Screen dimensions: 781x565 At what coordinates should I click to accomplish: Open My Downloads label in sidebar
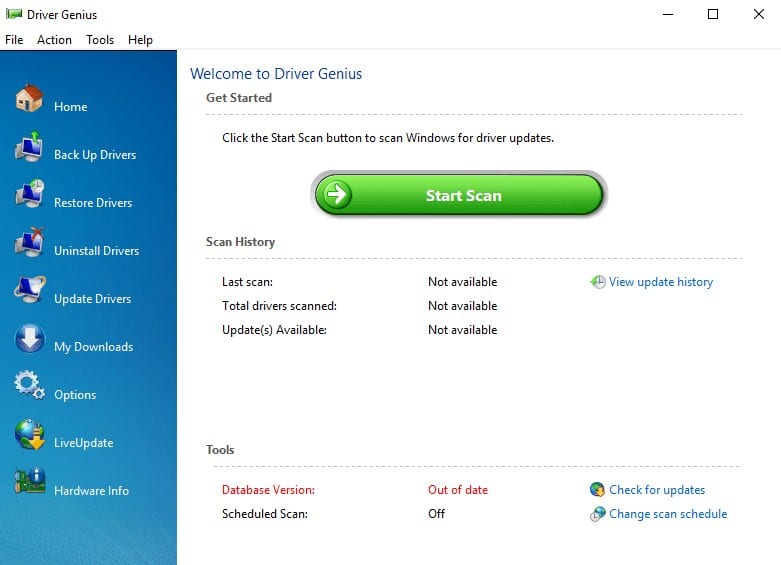point(94,347)
